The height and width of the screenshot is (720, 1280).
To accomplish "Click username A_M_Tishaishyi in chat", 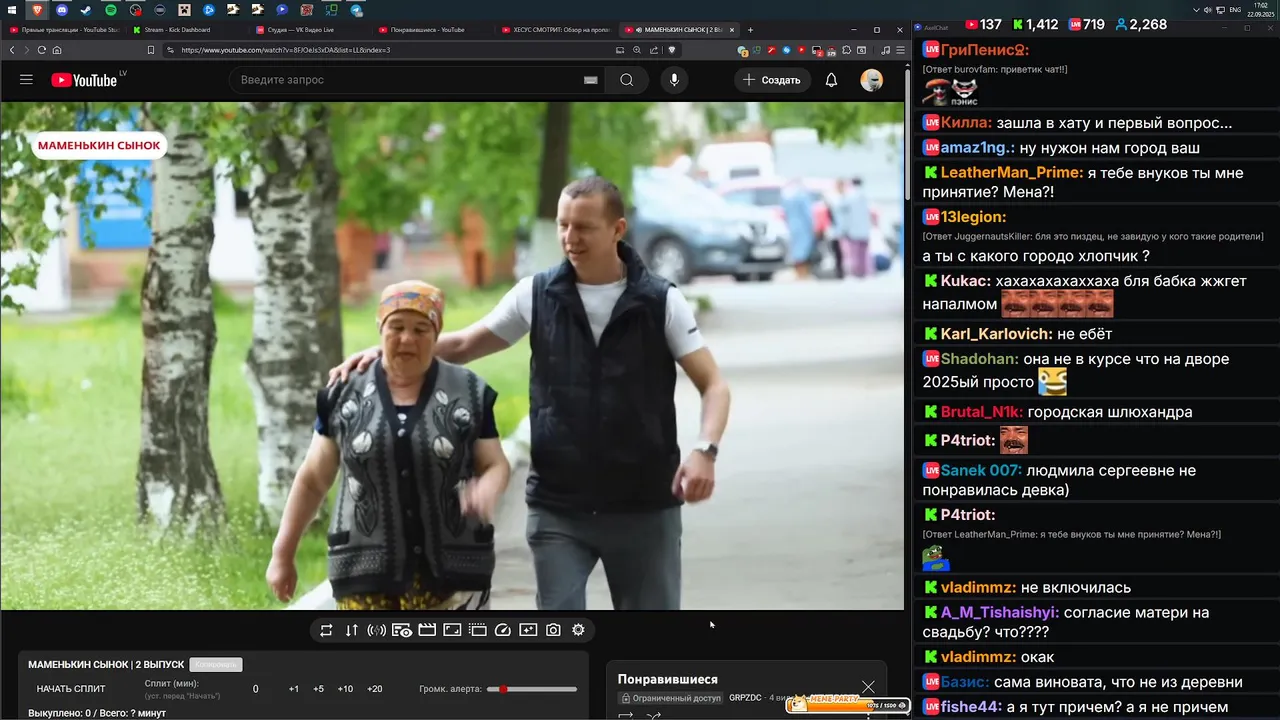I will 1000,613.
